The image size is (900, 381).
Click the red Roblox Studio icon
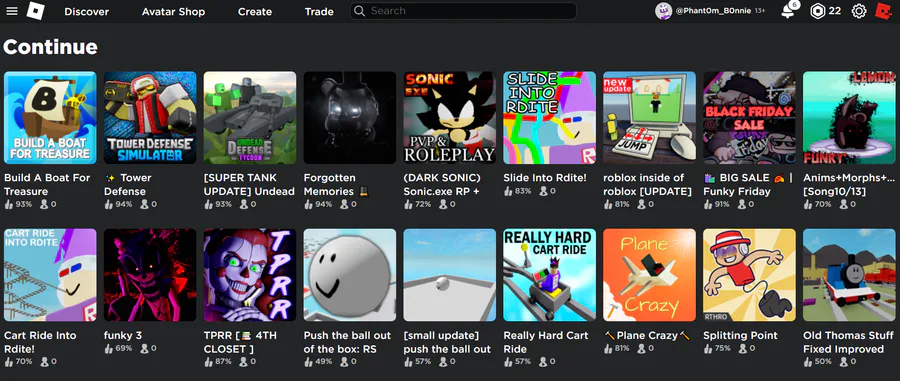(883, 11)
